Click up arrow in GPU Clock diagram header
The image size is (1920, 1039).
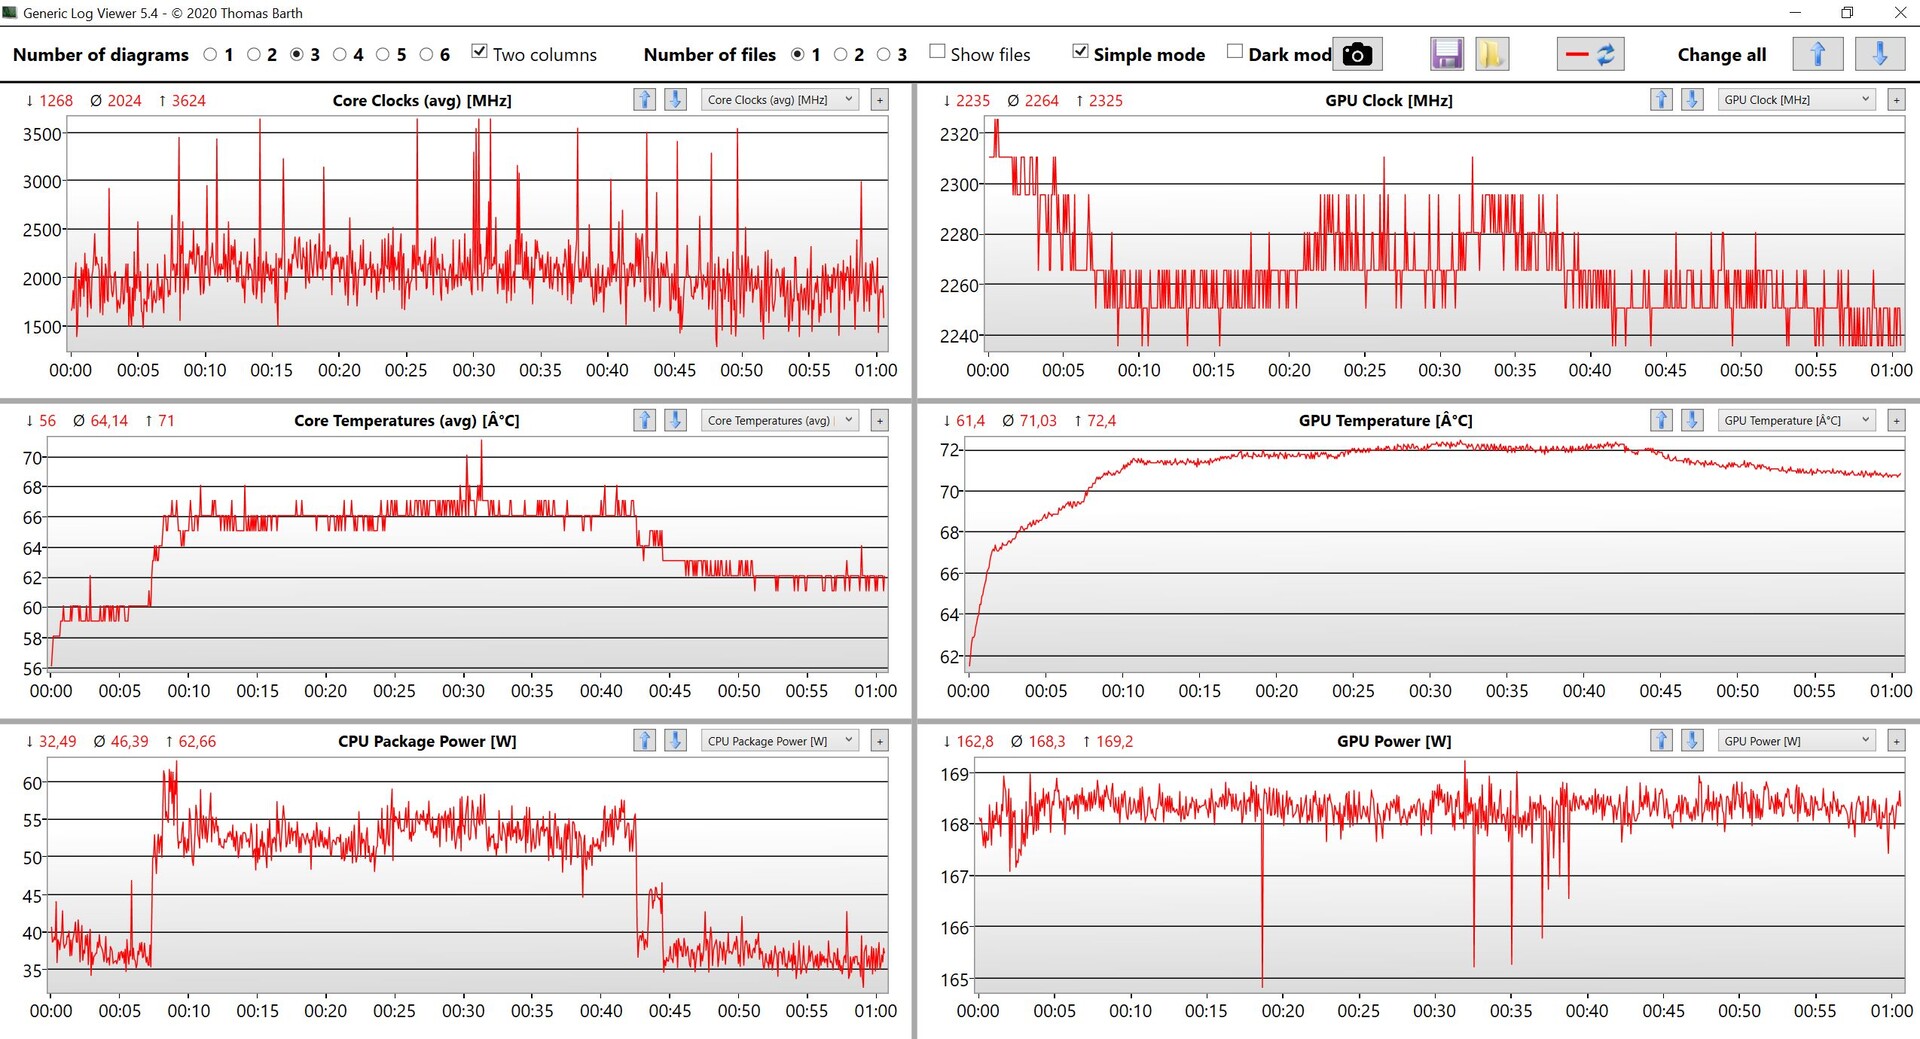point(1661,100)
